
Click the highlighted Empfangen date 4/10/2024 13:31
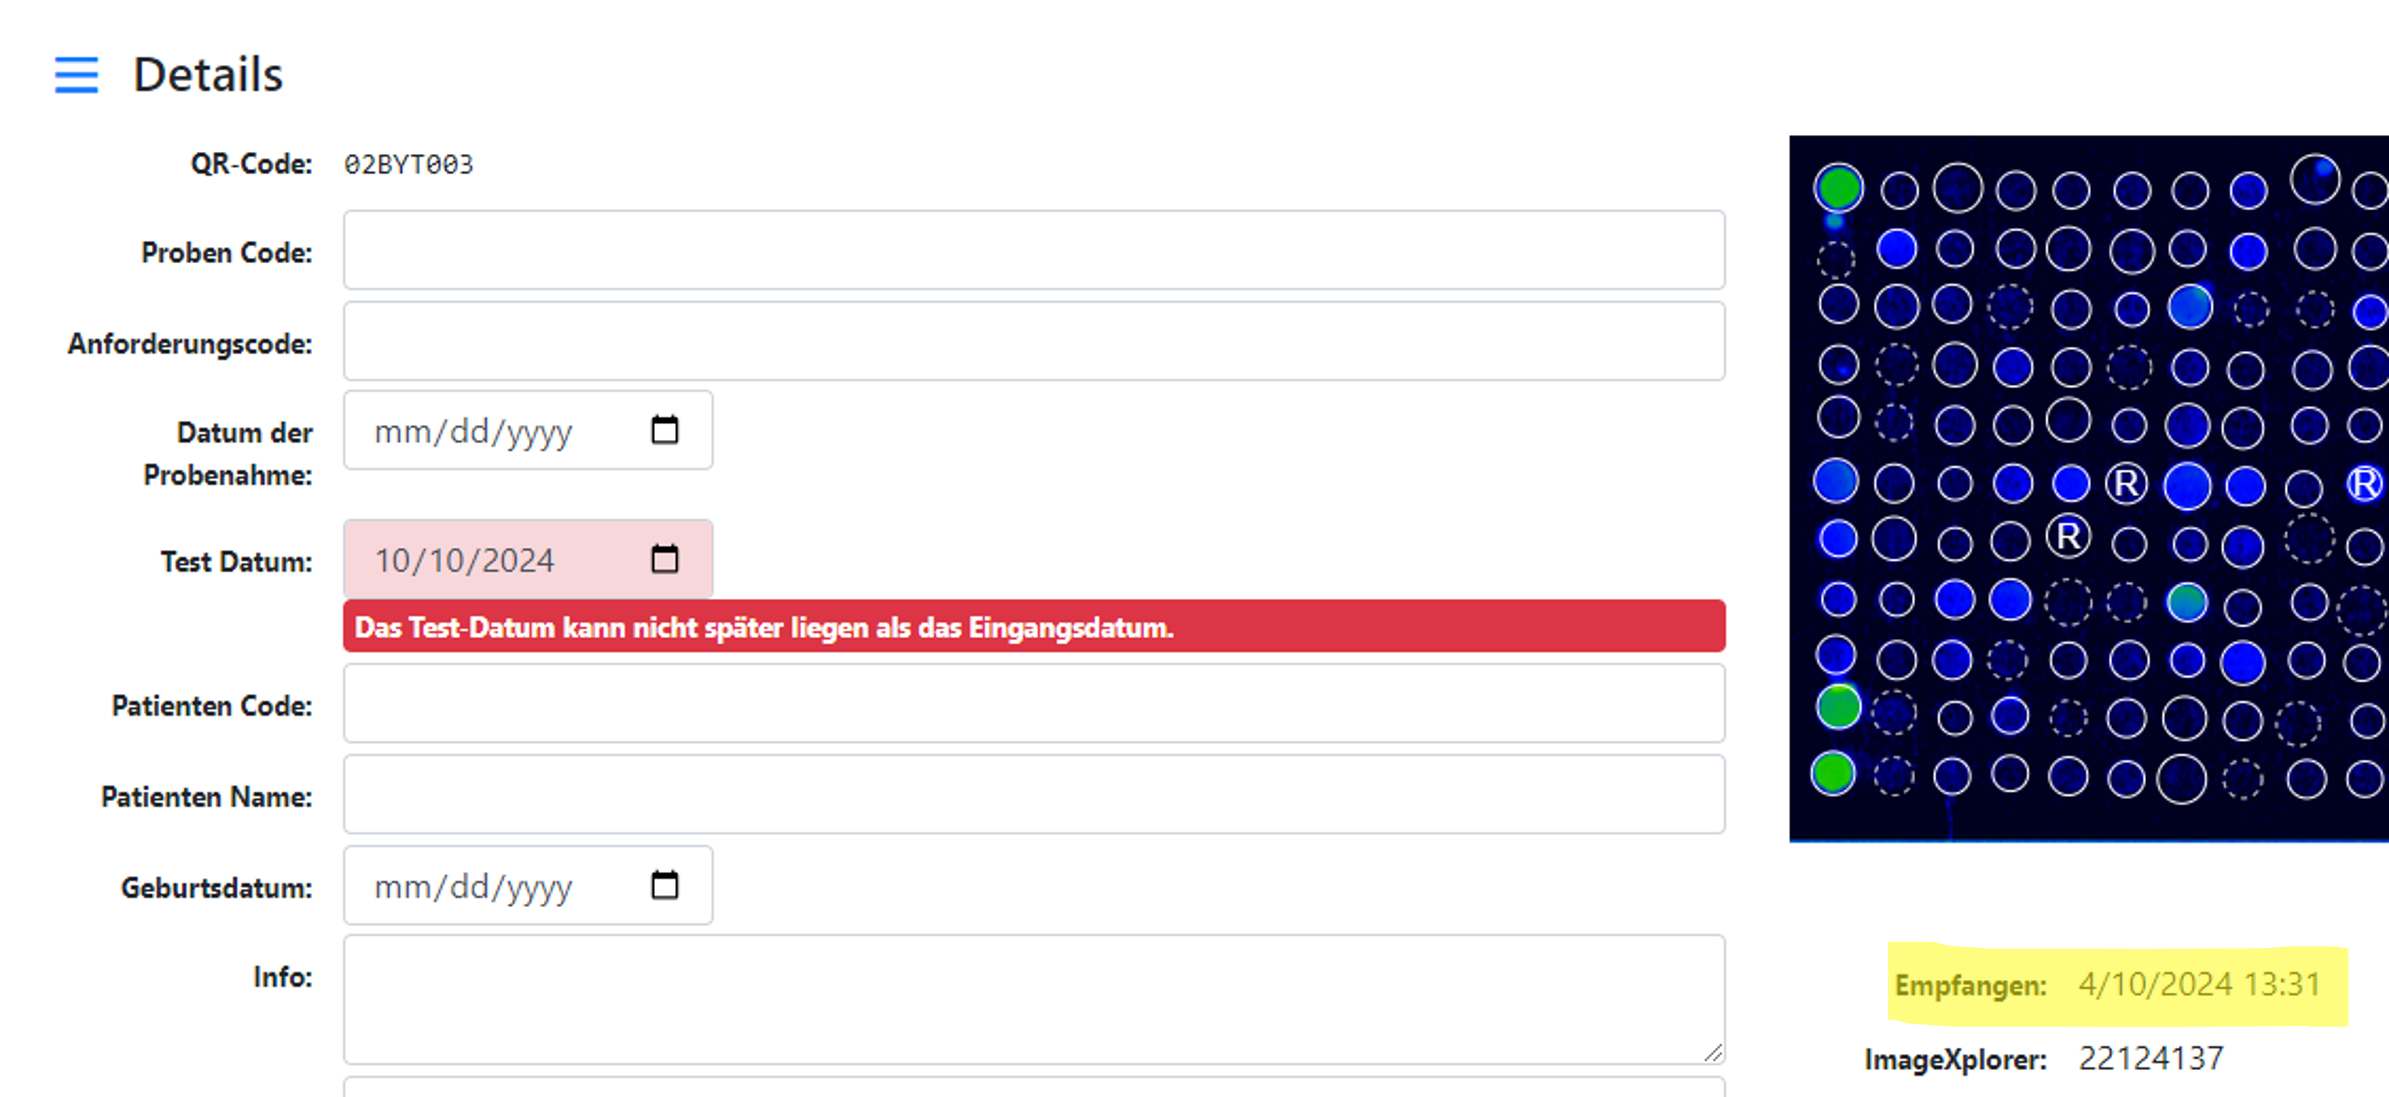[x=2198, y=985]
